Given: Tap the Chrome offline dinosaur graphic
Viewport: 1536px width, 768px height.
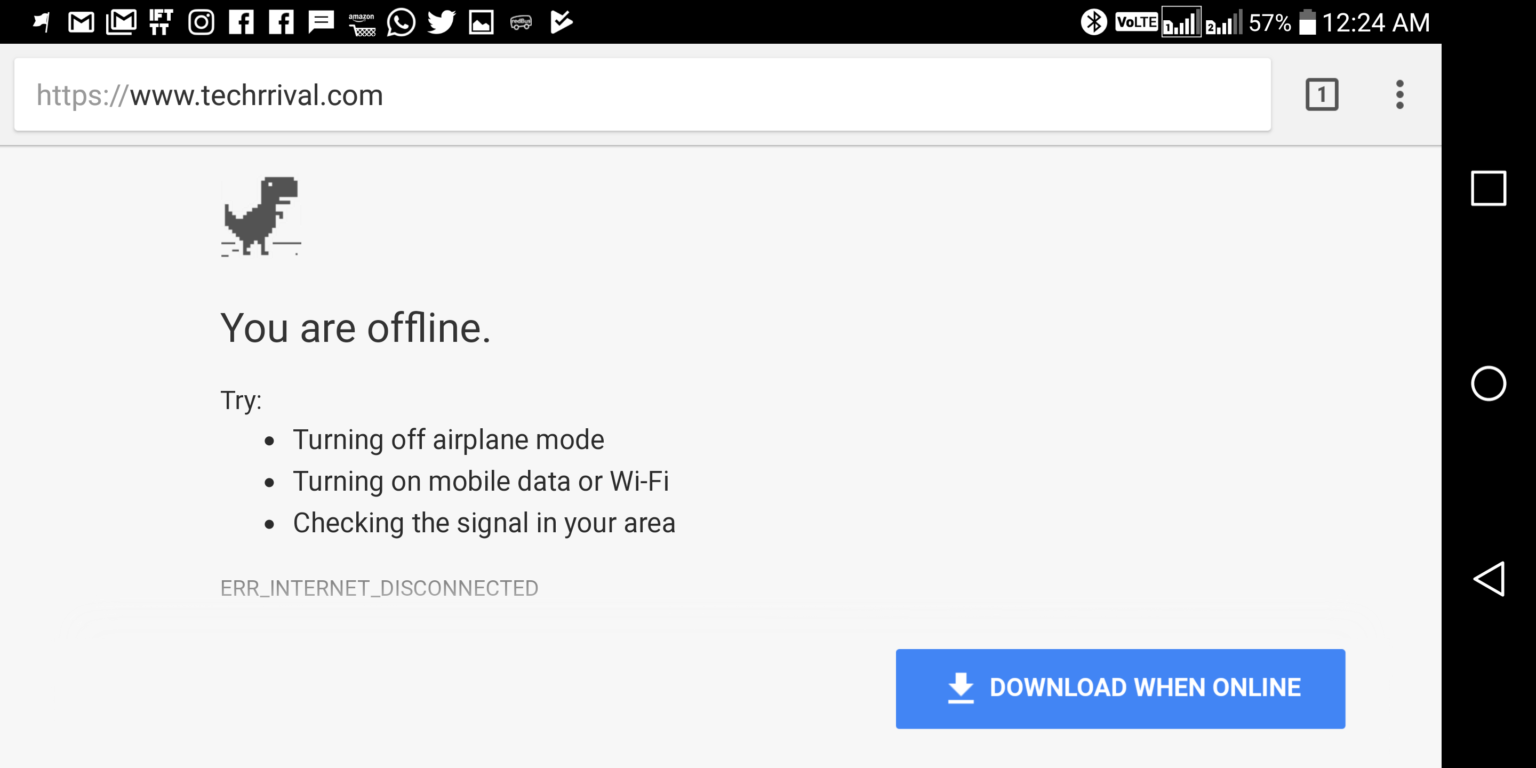Looking at the screenshot, I should click(x=261, y=215).
